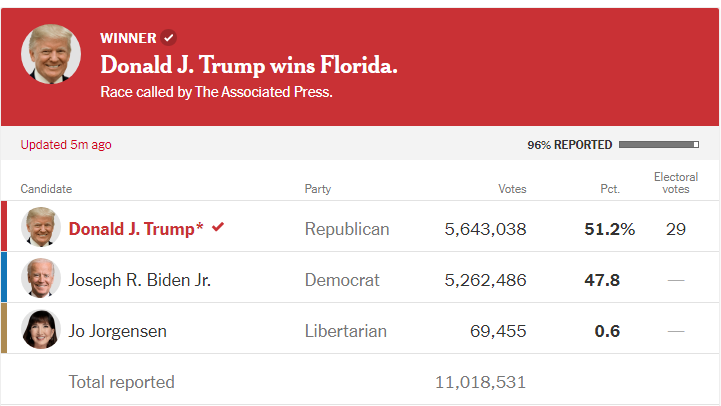This screenshot has height=406, width=721.
Task: Click Trump's large portrait in the red banner
Action: pyautogui.click(x=51, y=54)
